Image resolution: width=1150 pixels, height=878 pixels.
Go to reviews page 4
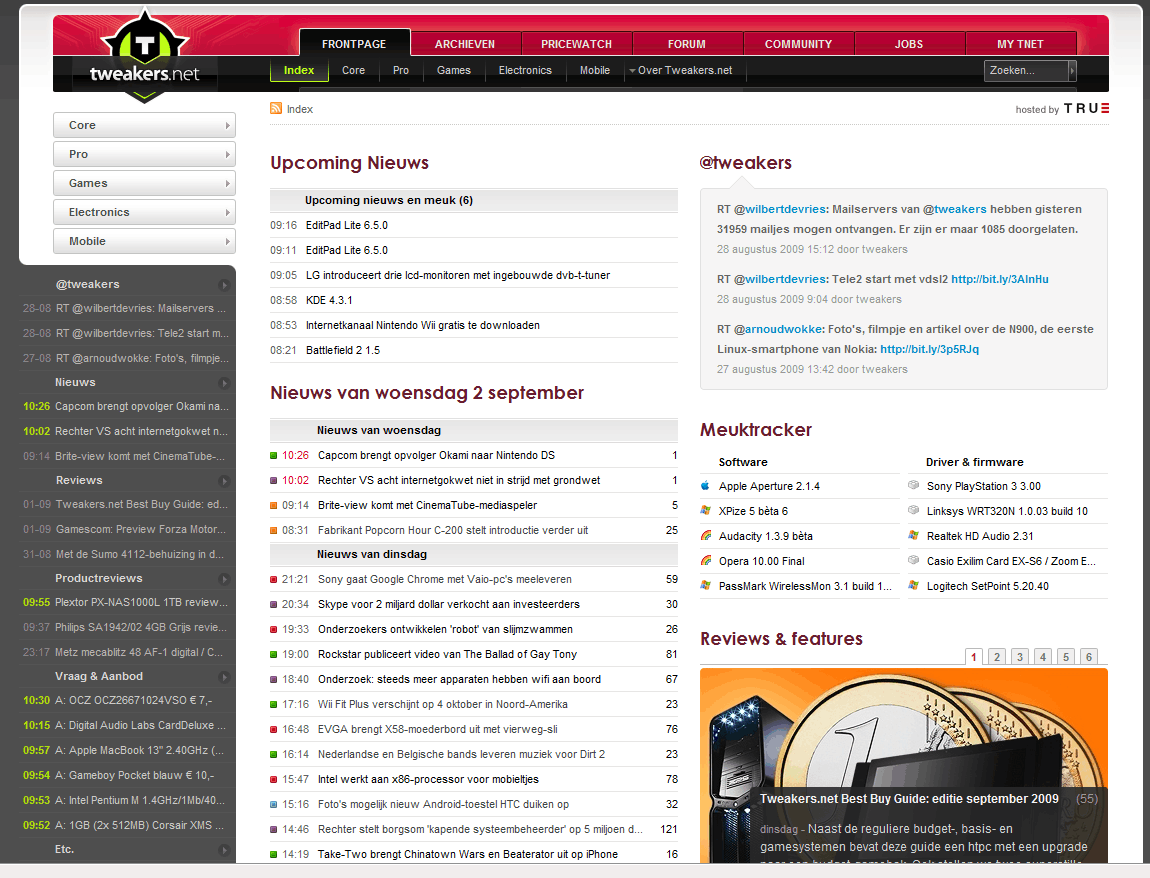(x=1043, y=657)
